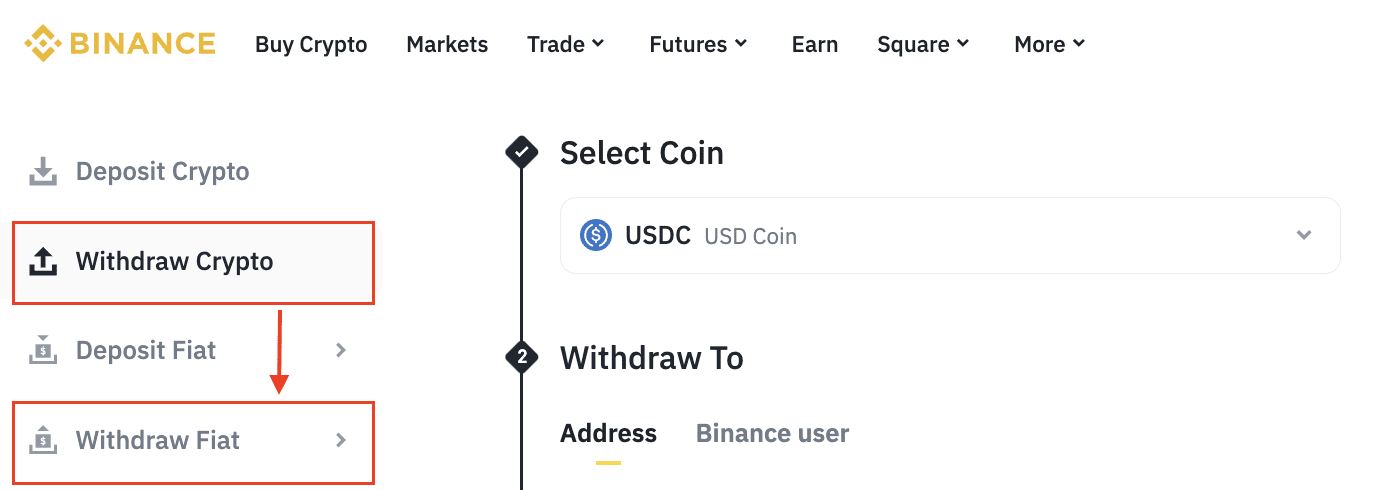Click the USDC coin icon
The height and width of the screenshot is (490, 1394).
pyautogui.click(x=596, y=236)
